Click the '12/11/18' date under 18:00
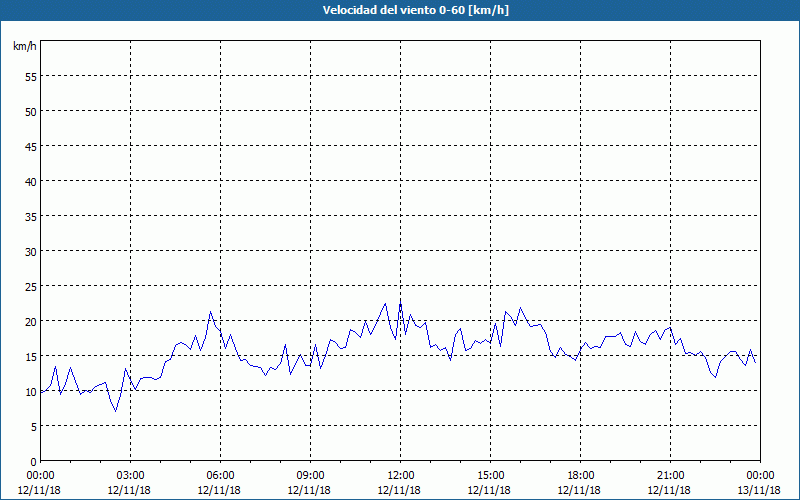 [x=579, y=490]
